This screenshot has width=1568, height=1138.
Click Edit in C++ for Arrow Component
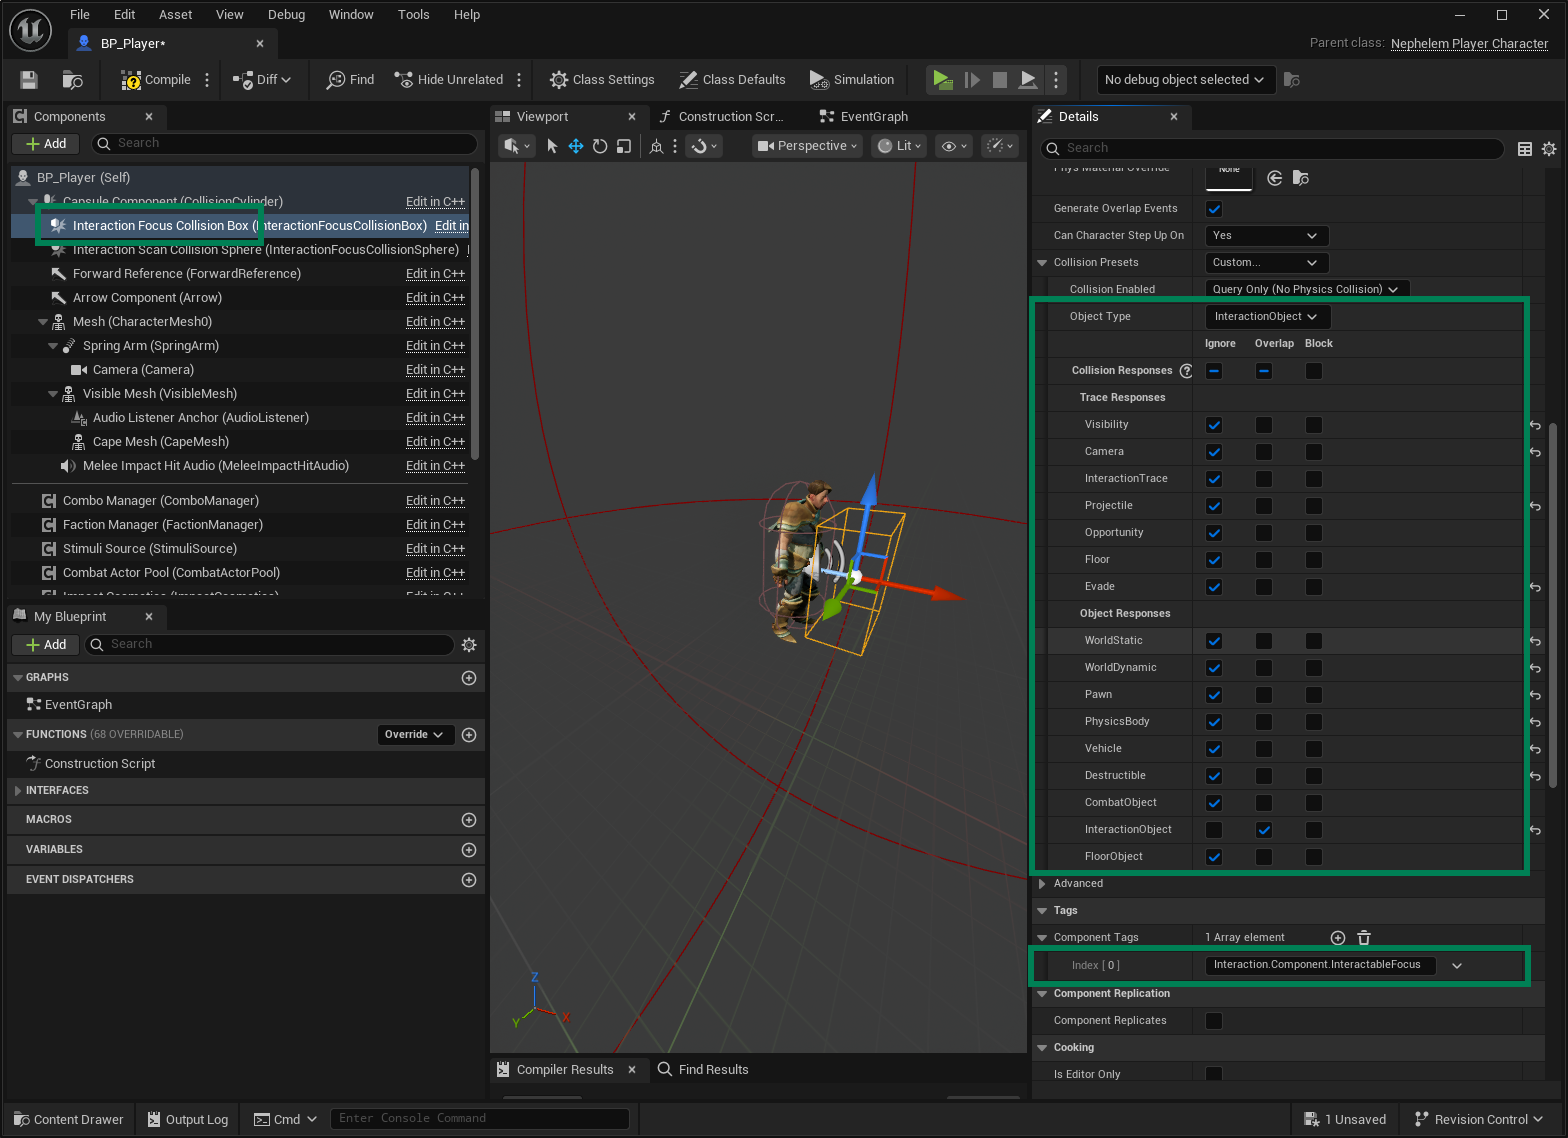point(435,298)
